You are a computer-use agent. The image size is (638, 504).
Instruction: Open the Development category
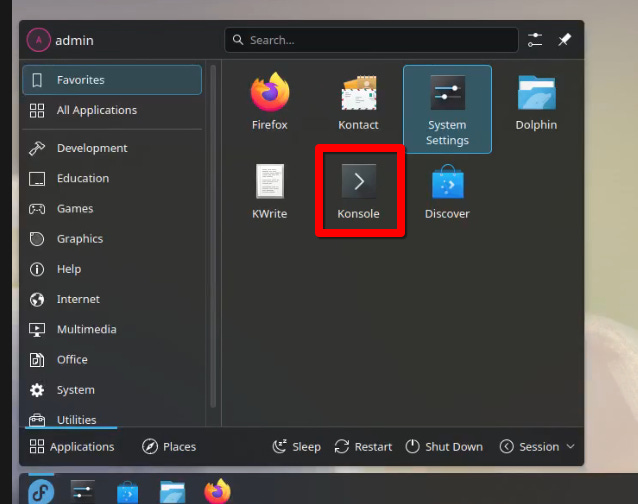pyautogui.click(x=112, y=148)
